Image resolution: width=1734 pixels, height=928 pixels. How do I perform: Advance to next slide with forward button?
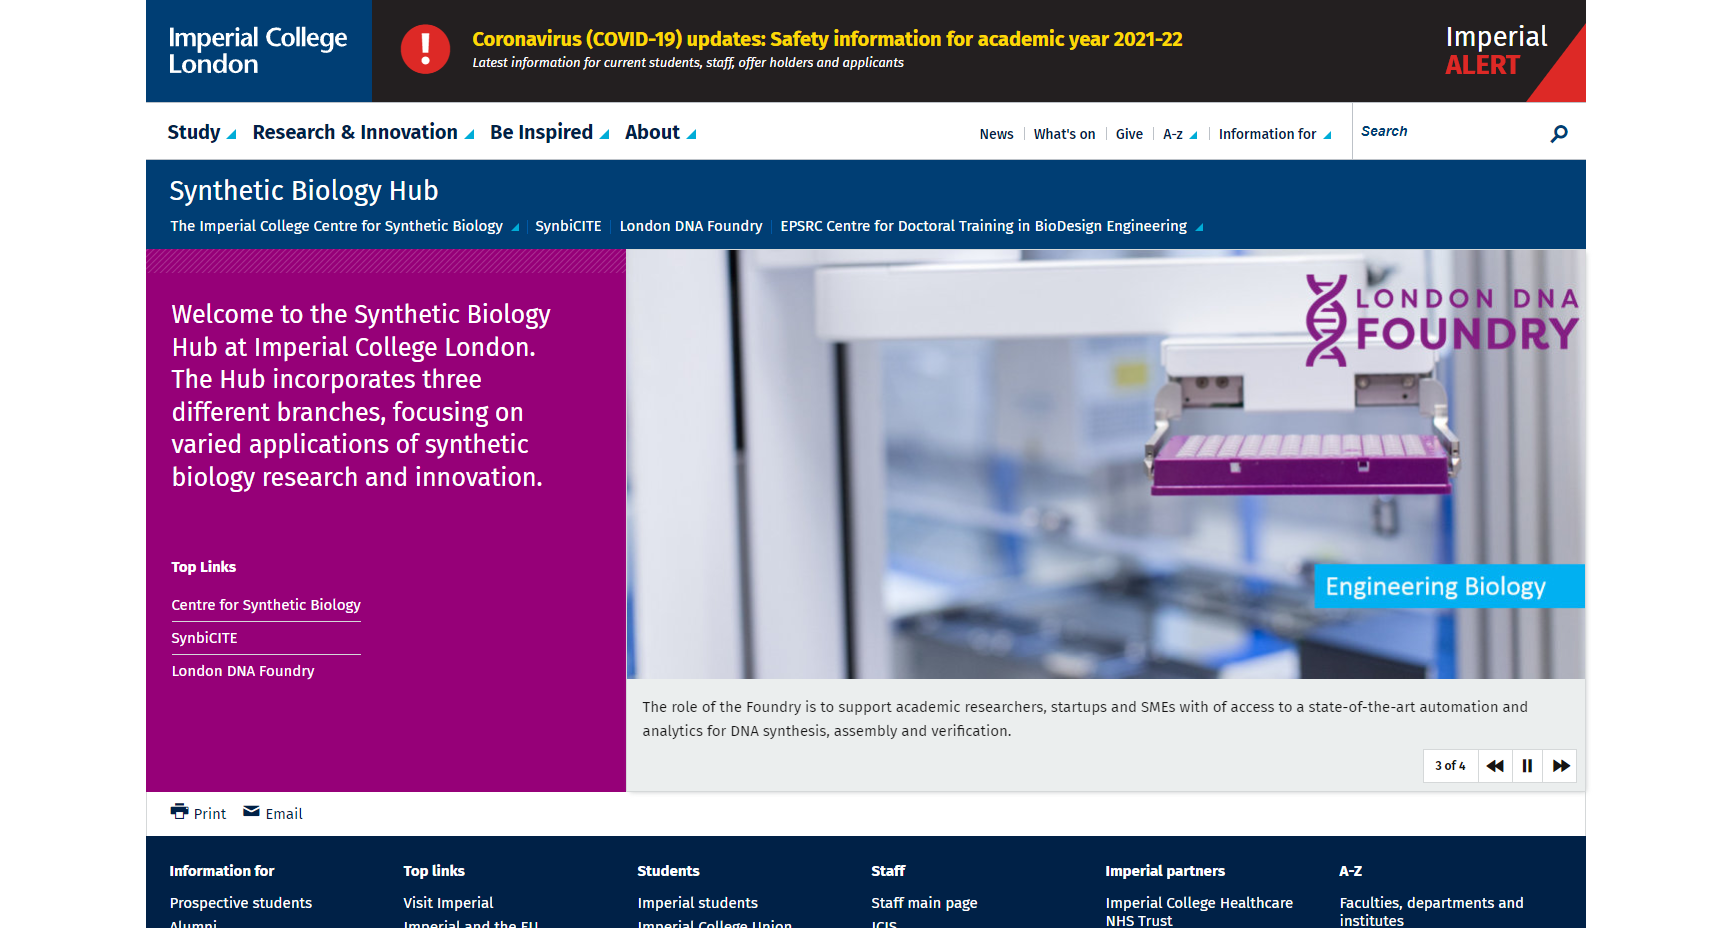click(1560, 766)
